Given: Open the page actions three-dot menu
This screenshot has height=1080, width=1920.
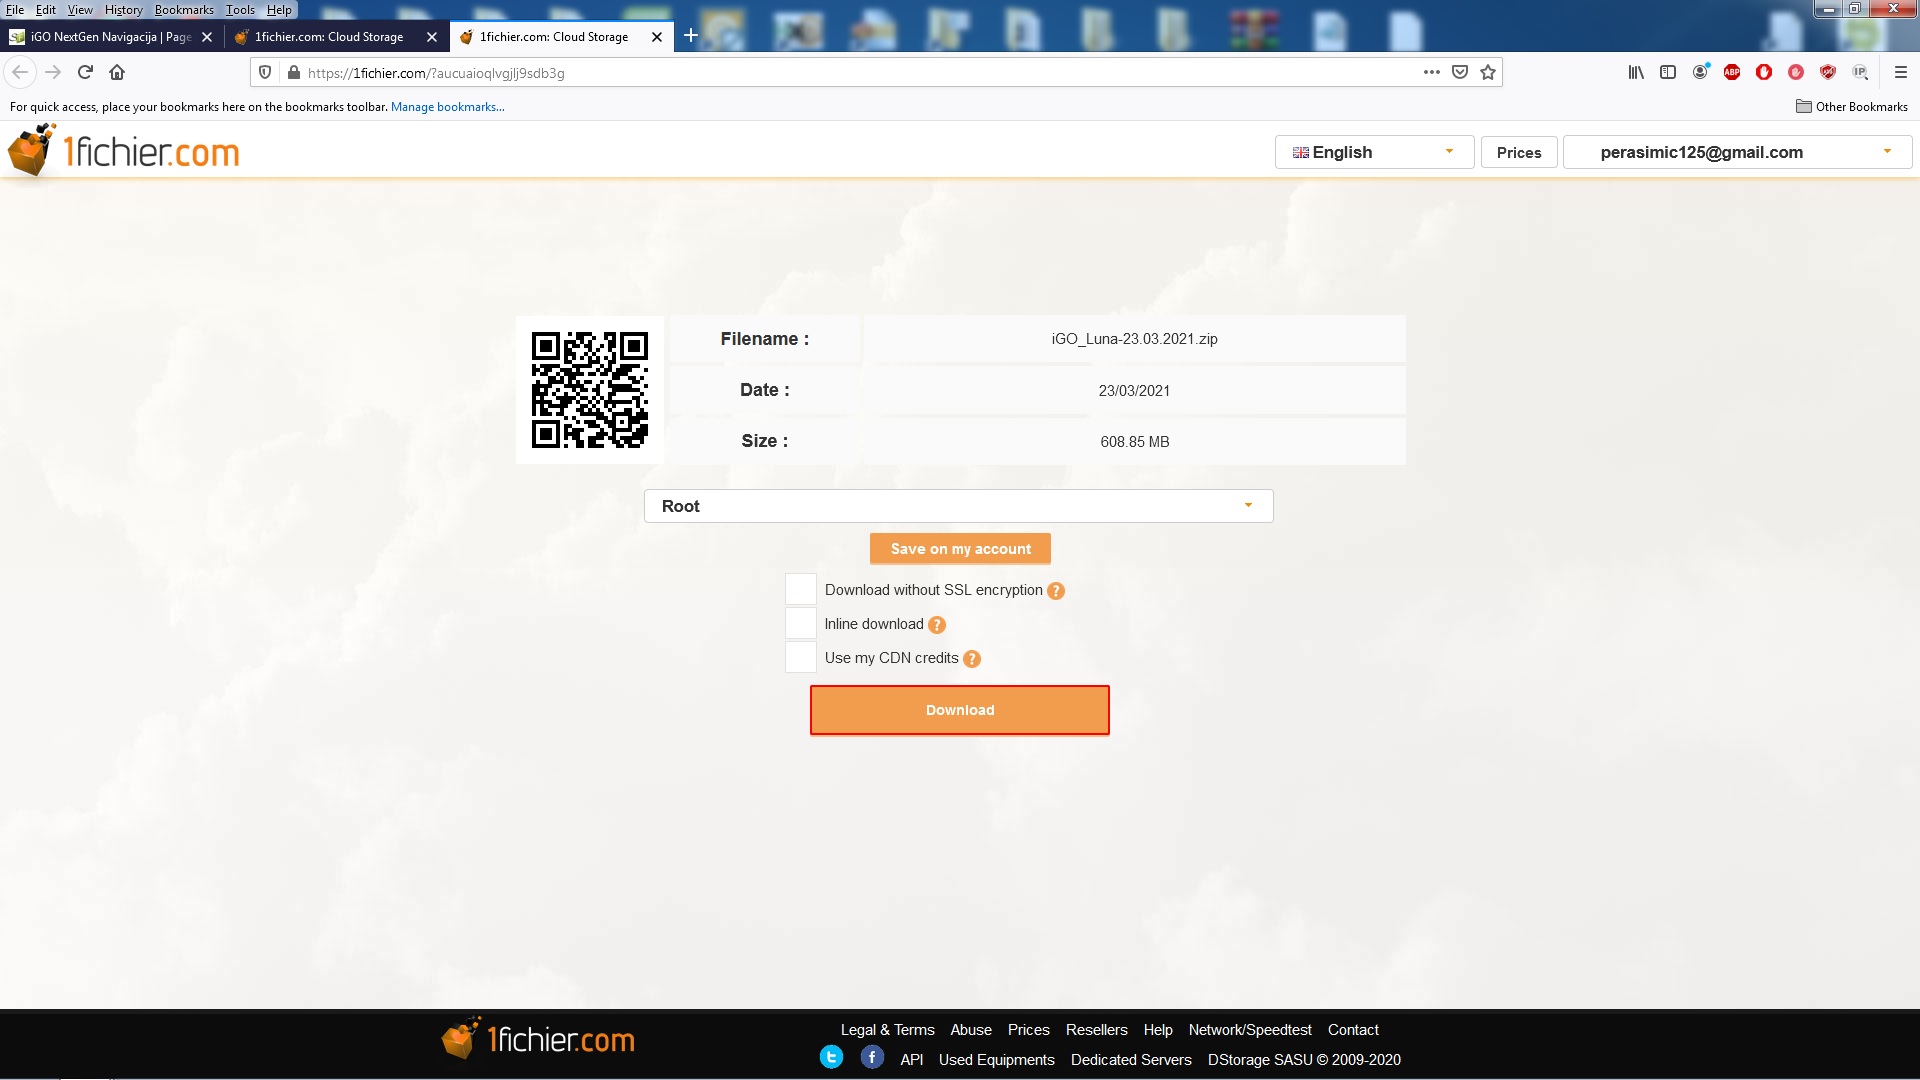Looking at the screenshot, I should 1432,72.
